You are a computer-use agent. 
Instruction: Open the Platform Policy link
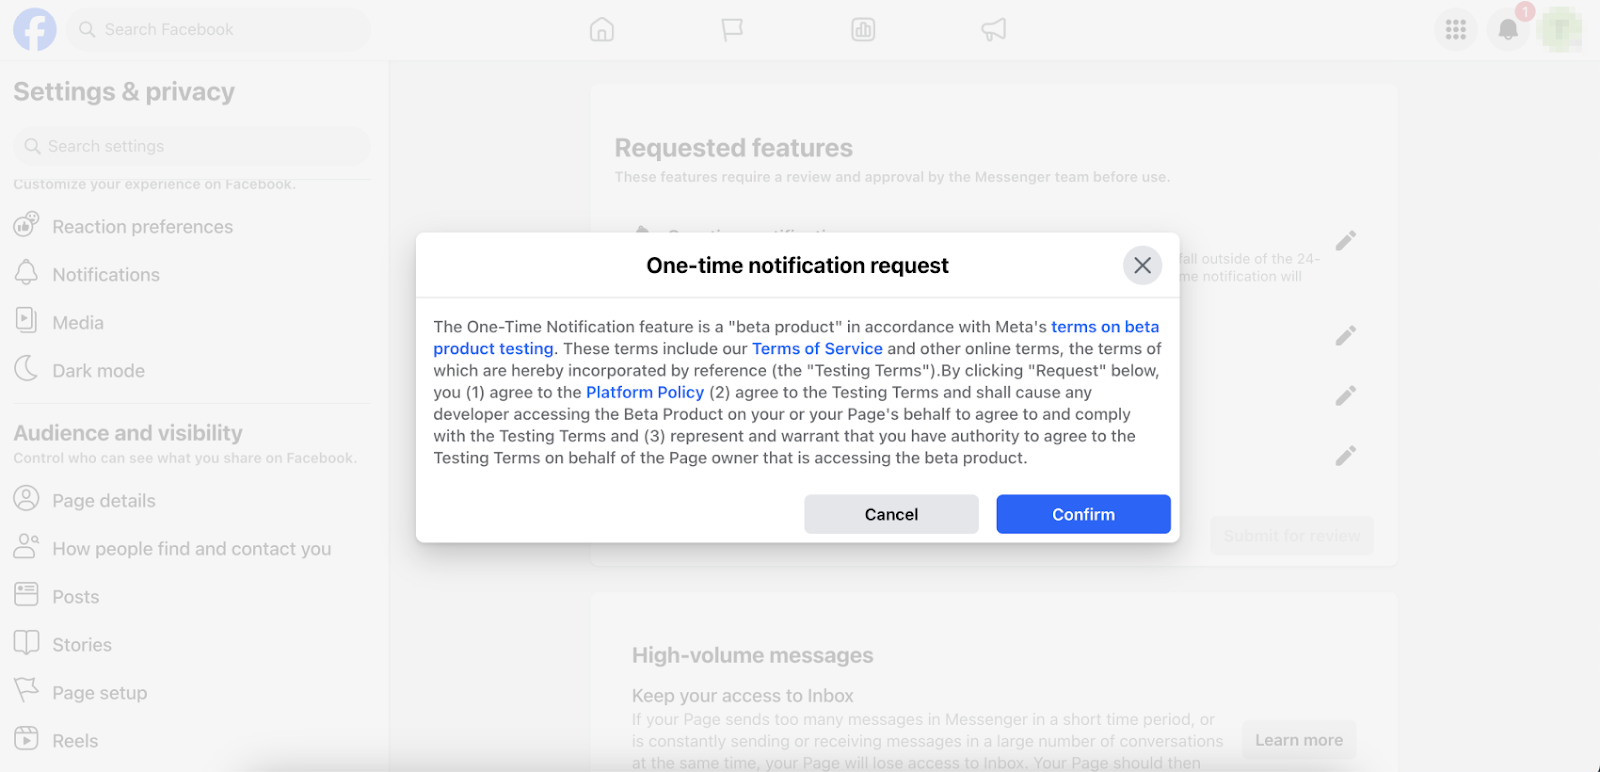point(645,393)
